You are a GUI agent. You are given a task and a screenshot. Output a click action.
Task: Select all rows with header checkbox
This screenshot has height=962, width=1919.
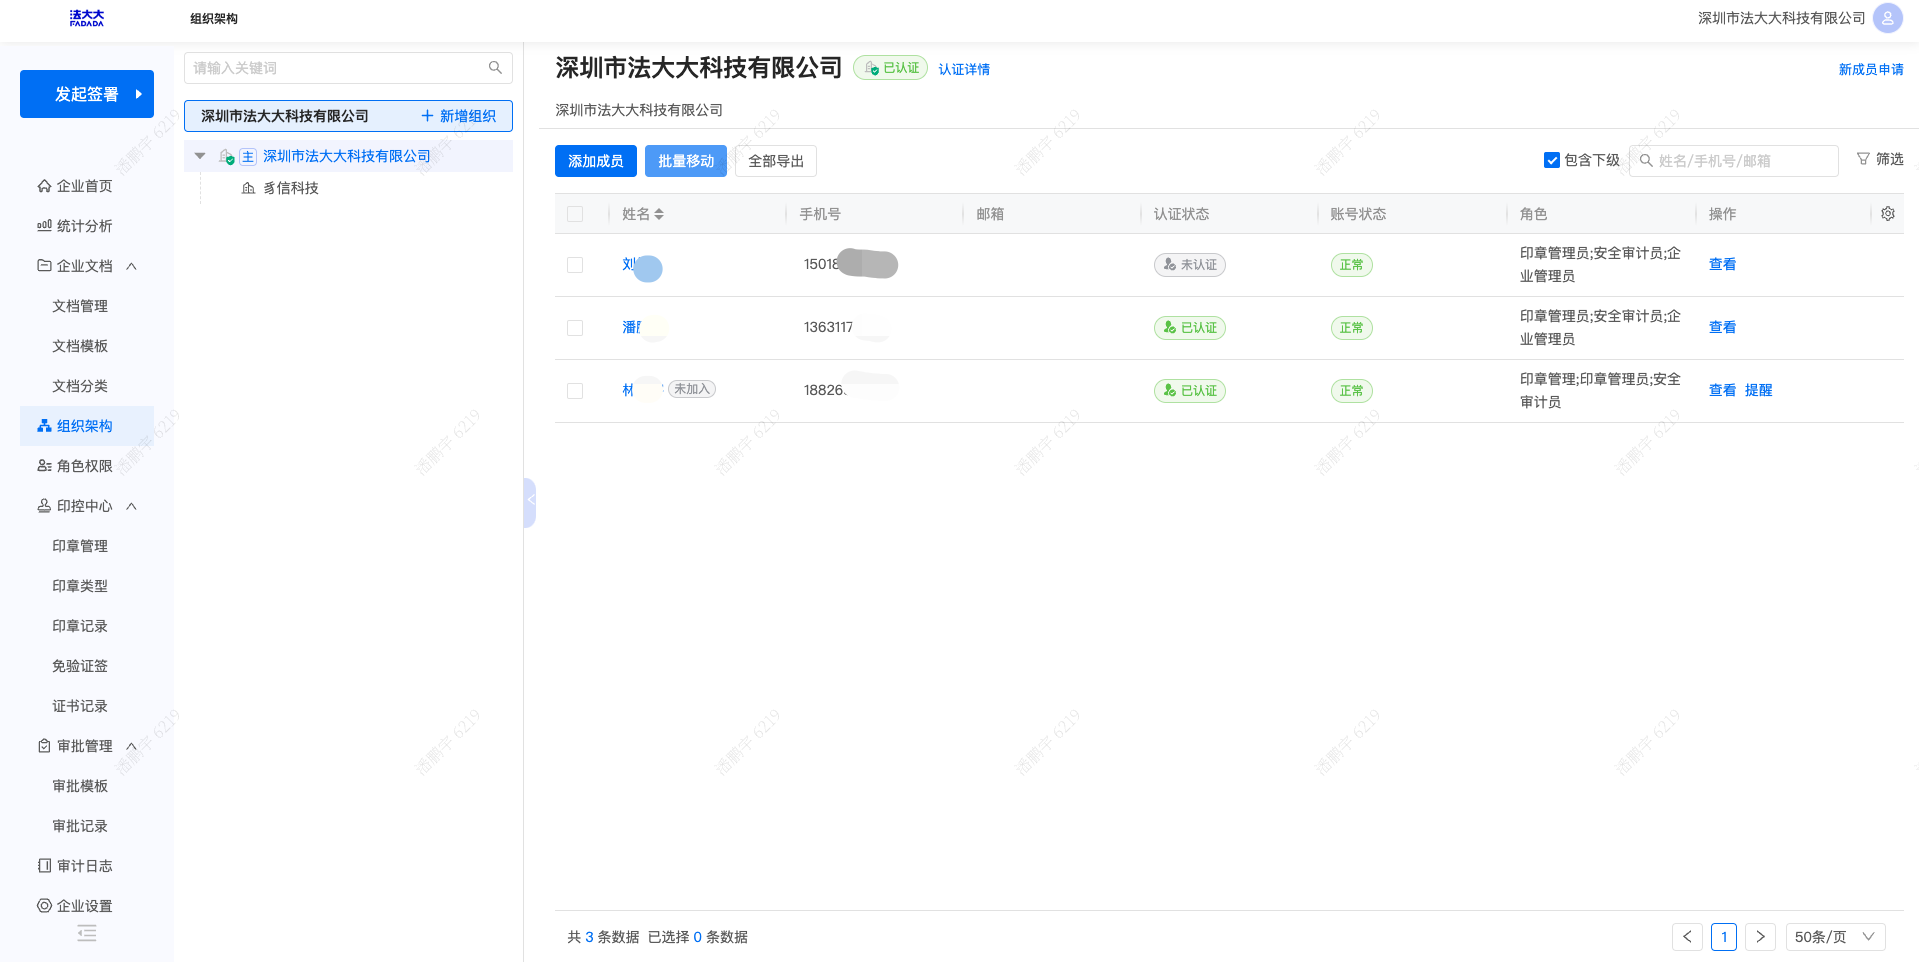(x=575, y=214)
